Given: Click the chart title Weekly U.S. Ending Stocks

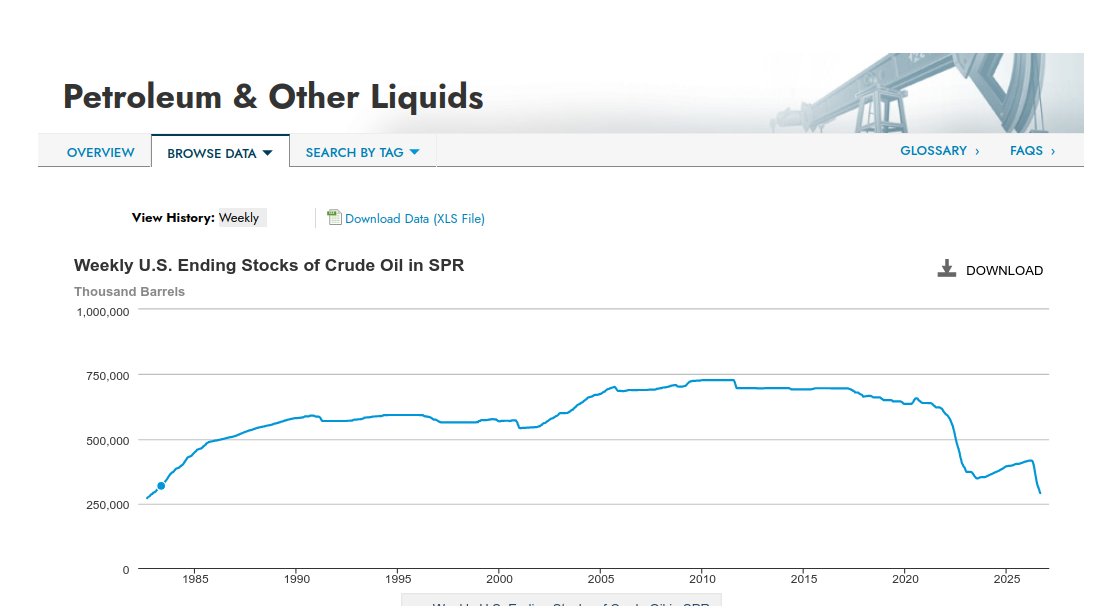Looking at the screenshot, I should coord(269,265).
